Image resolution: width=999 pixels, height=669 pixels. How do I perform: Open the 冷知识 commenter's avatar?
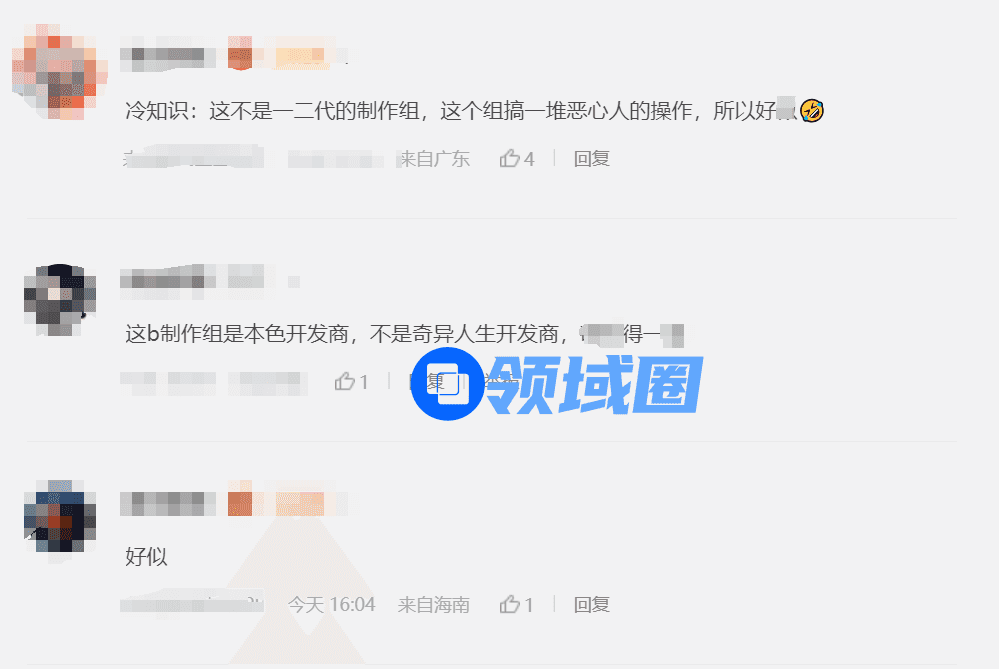click(x=59, y=71)
